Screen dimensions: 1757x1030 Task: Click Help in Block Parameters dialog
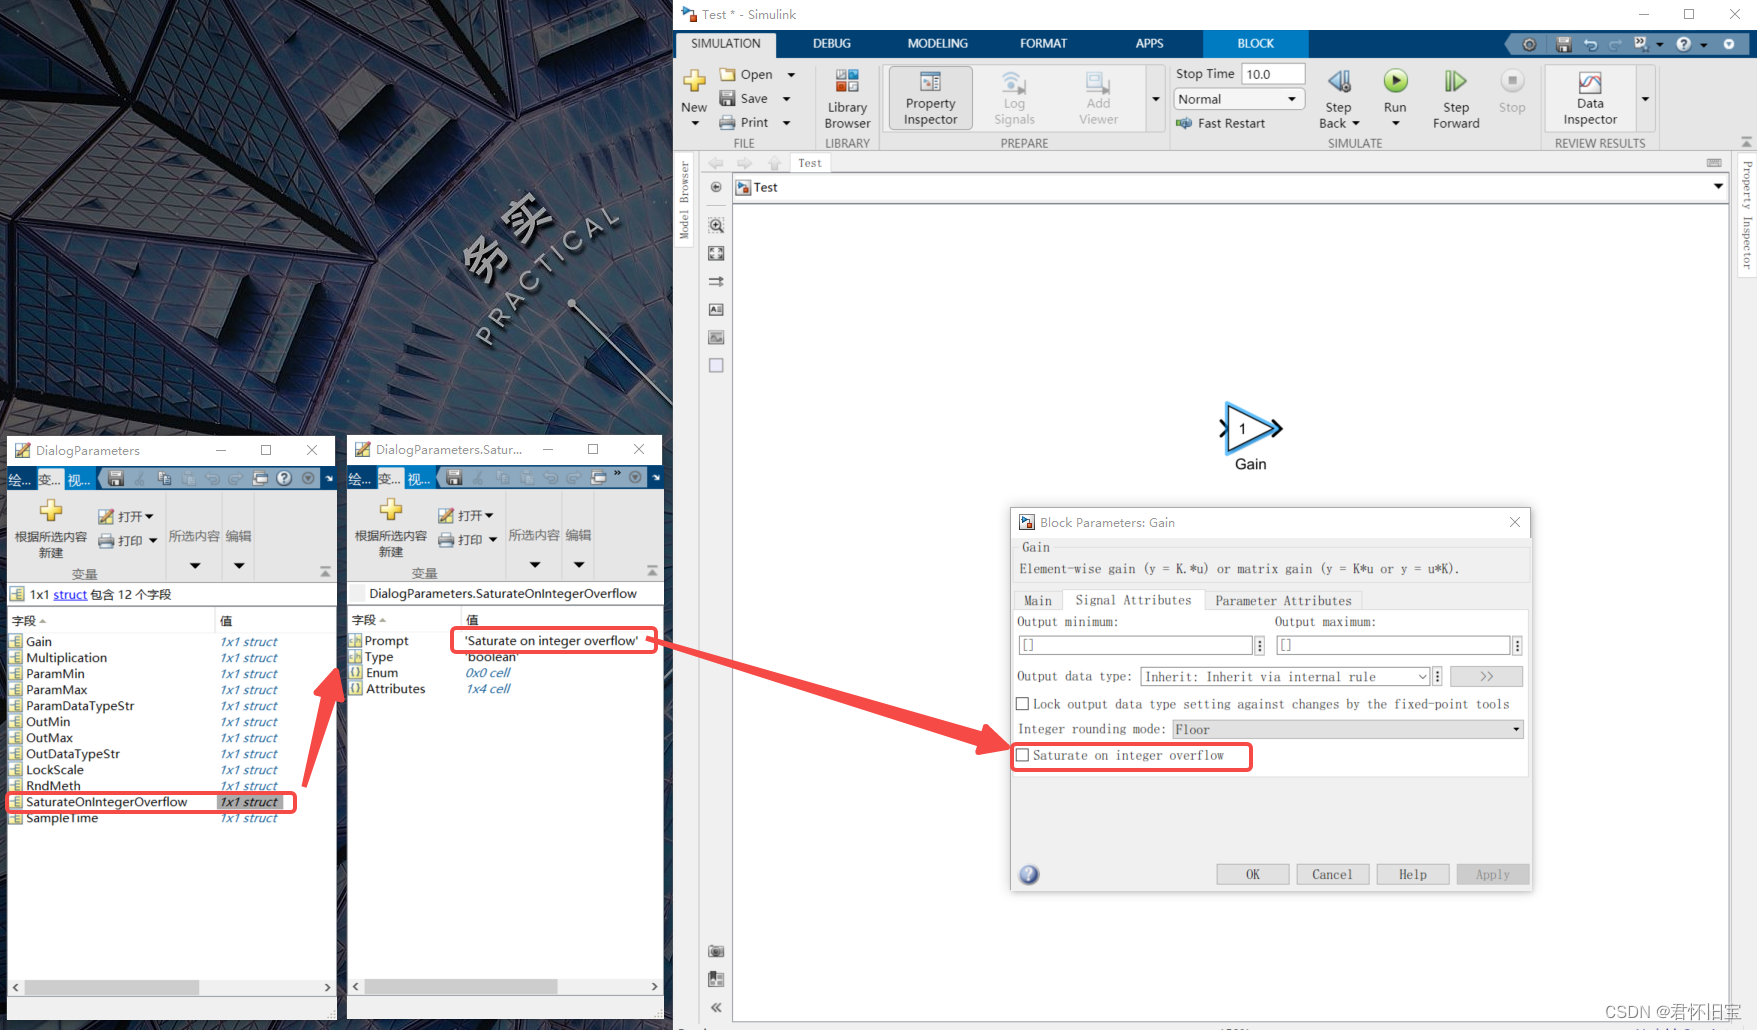click(x=1413, y=874)
